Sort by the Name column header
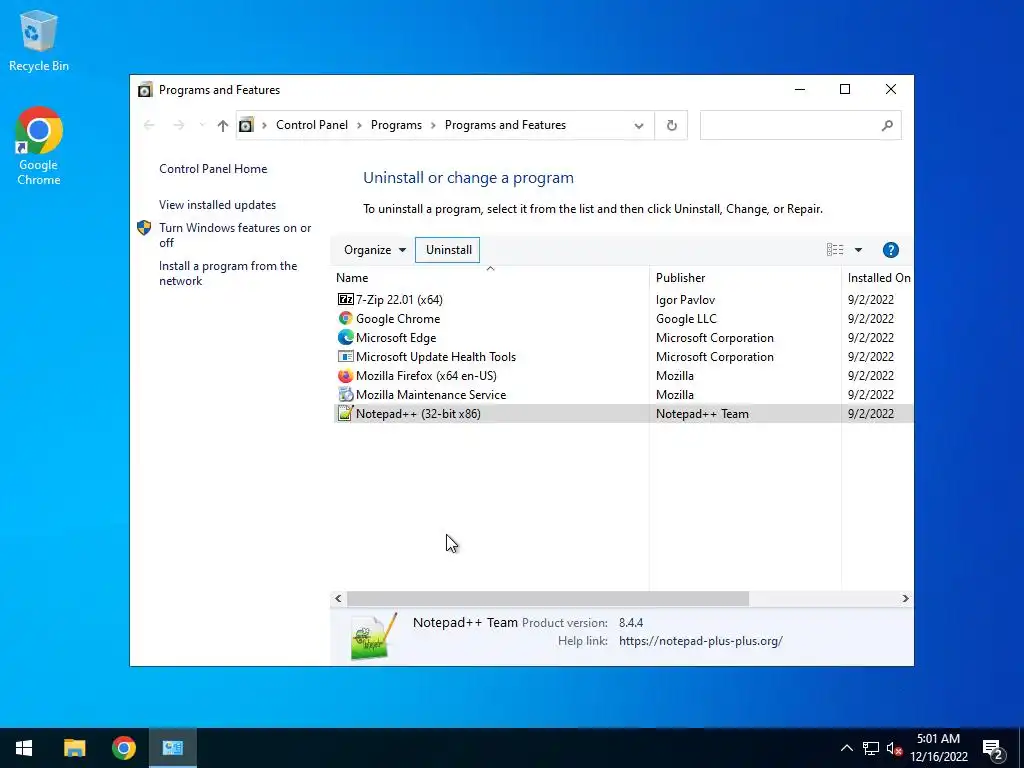 (490, 278)
